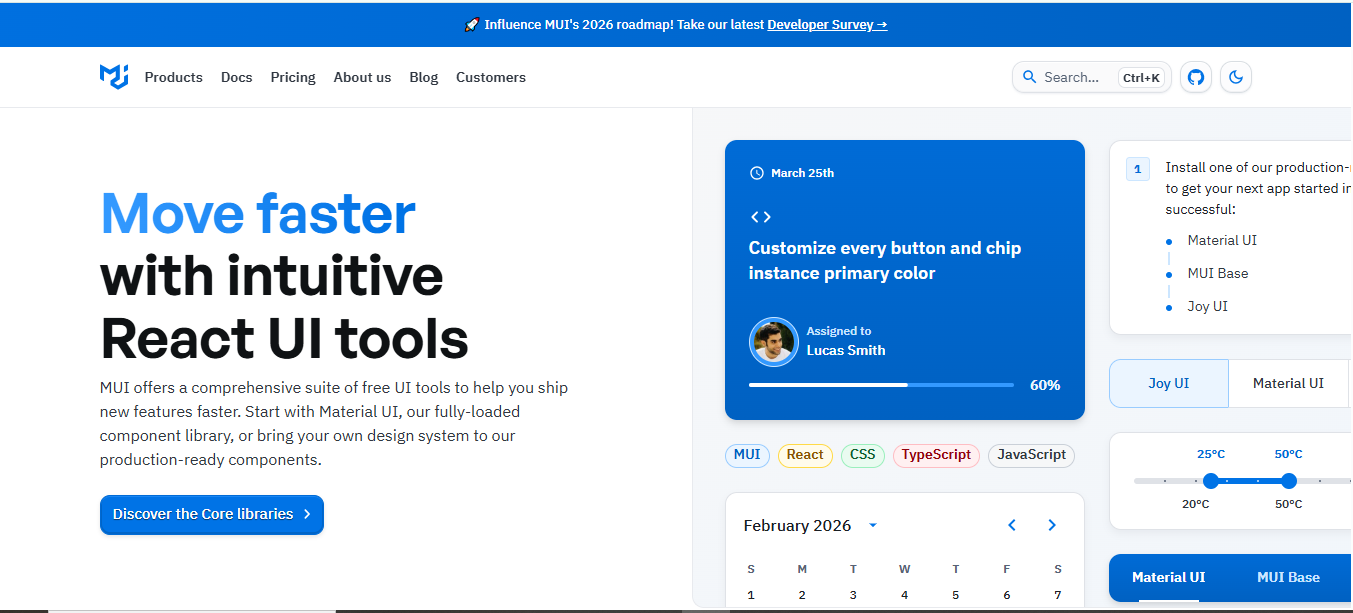Image resolution: width=1353 pixels, height=613 pixels.
Task: Open the Pricing menu item
Action: pos(292,77)
